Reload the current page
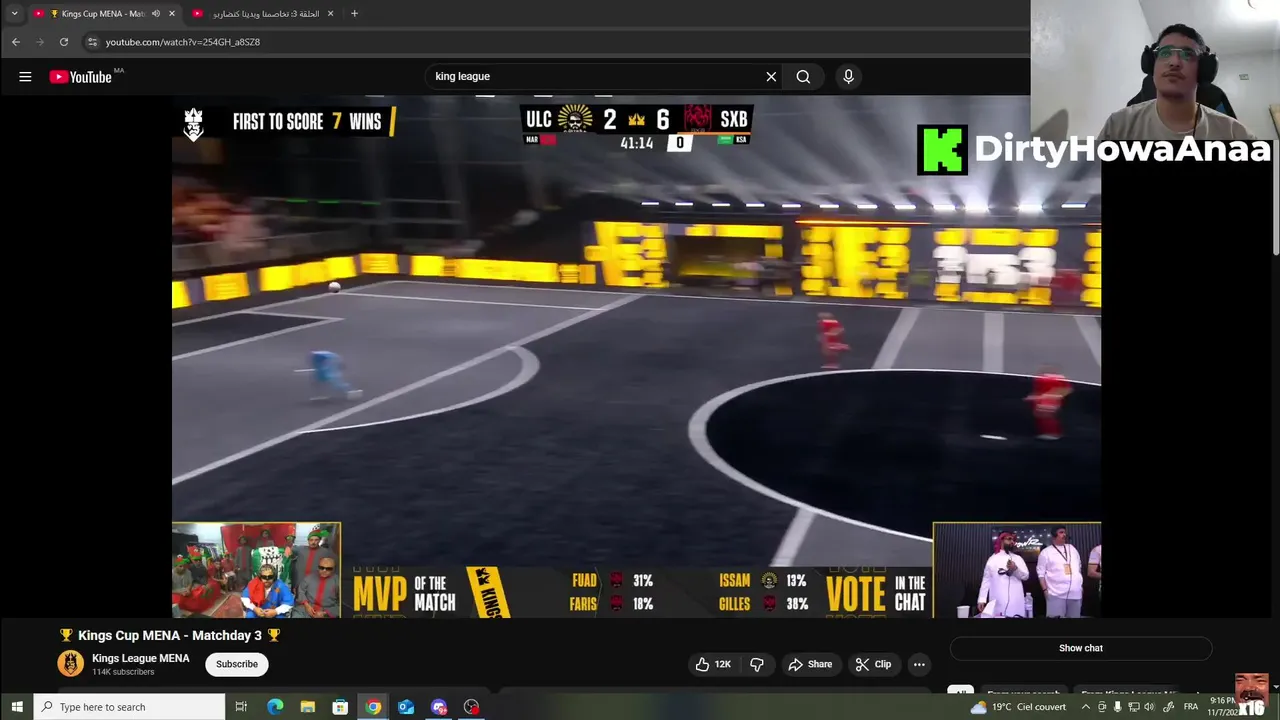Screen dimensions: 1280x720 (64, 42)
